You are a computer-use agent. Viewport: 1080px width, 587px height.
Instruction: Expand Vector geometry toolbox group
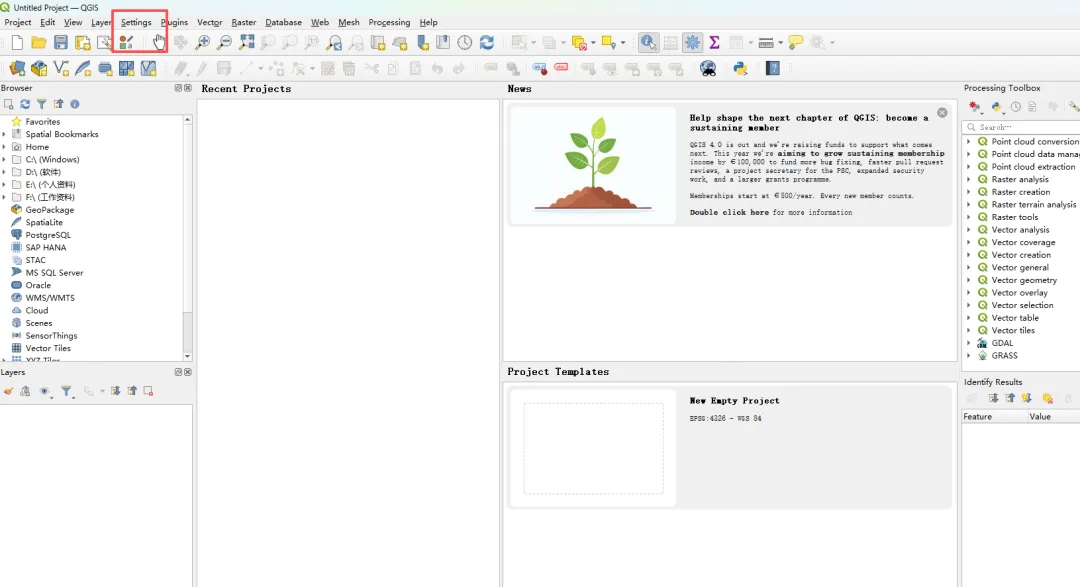tap(968, 280)
